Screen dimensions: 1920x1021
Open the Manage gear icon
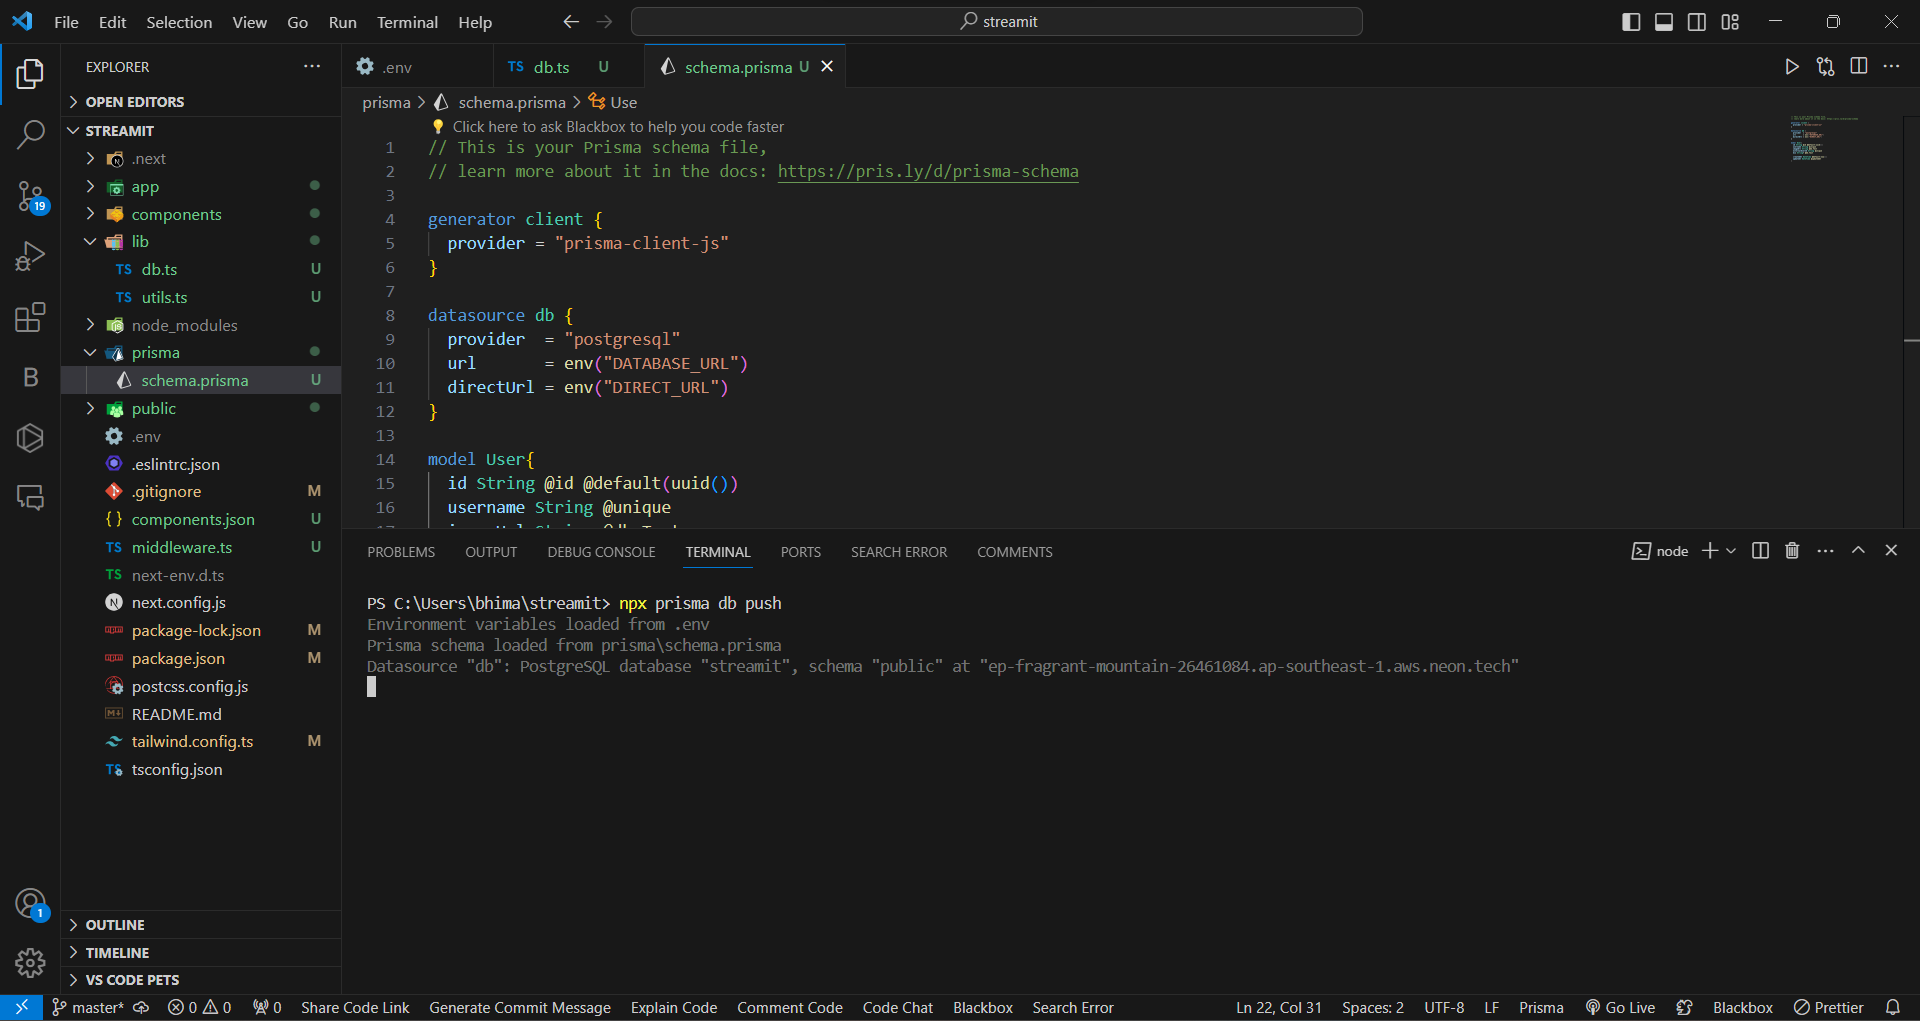click(x=30, y=962)
